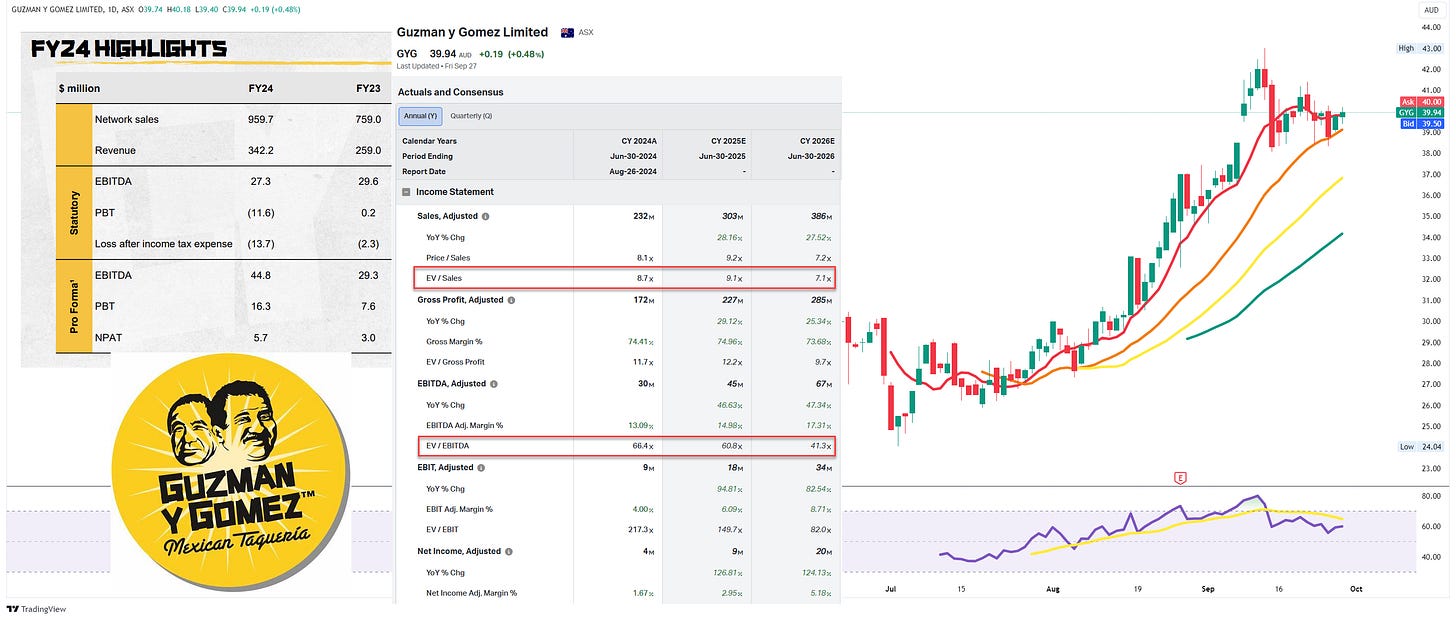Click the Bid 39.50 price label
1456x620 pixels.
coord(1419,123)
